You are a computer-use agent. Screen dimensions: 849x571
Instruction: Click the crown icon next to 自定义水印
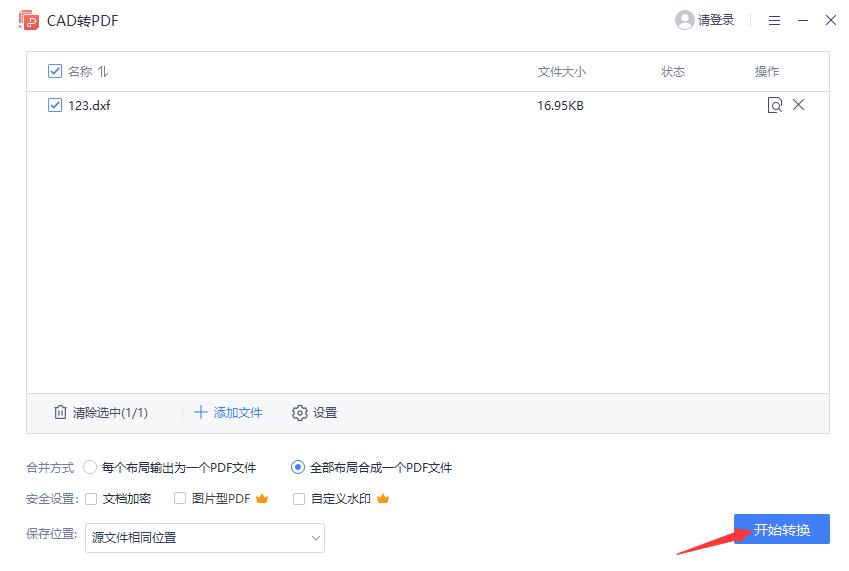383,498
